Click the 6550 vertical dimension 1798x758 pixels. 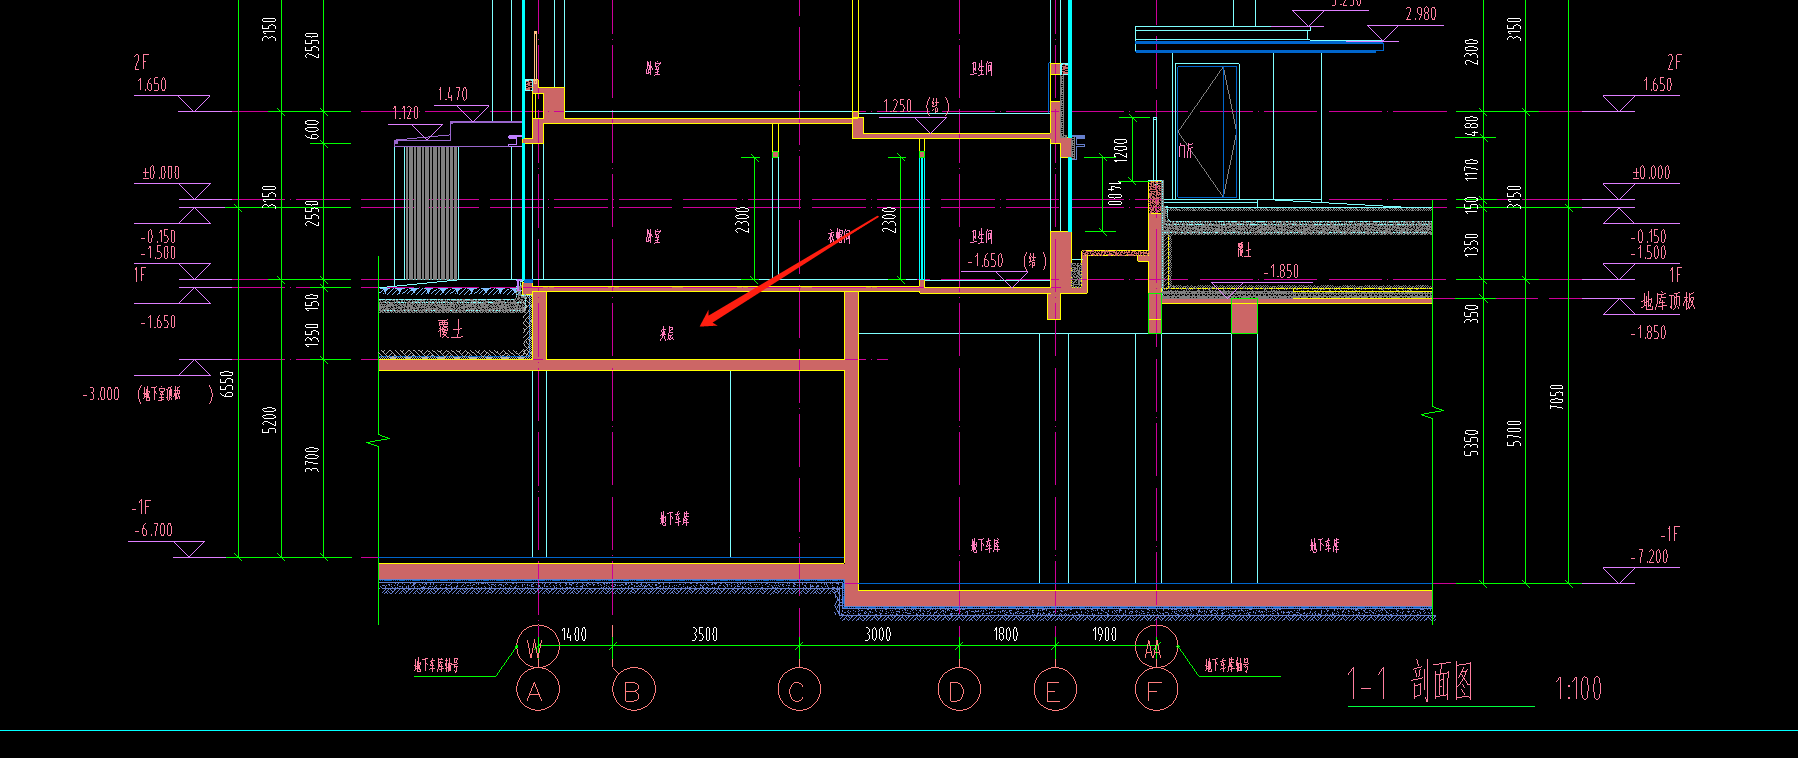tap(227, 384)
